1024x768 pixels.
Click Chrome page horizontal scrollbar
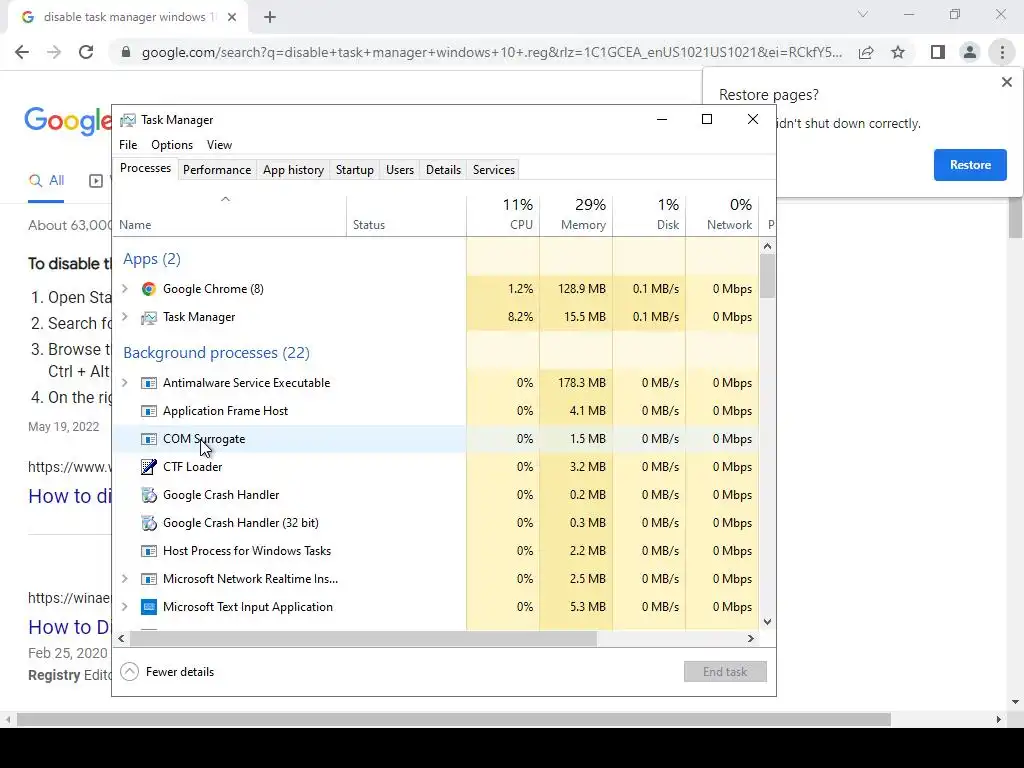point(454,720)
